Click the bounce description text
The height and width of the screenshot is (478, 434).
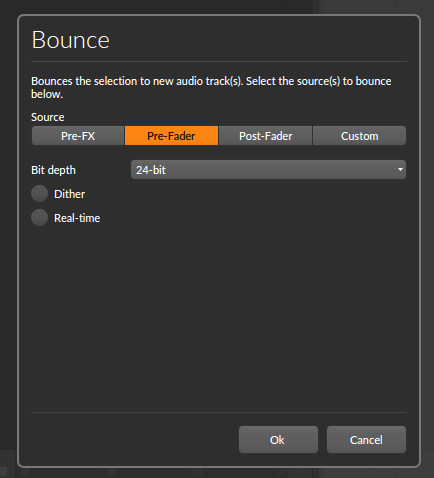[x=211, y=87]
